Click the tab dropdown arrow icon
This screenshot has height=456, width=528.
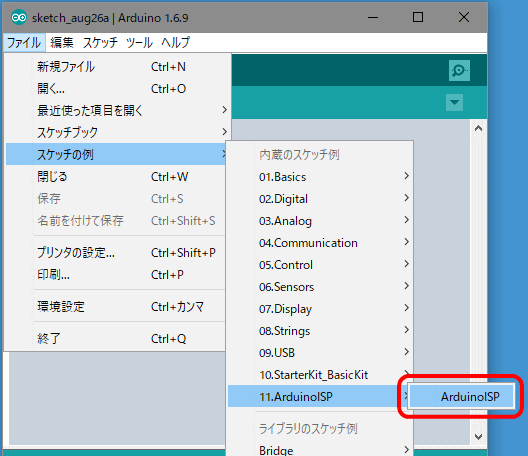[x=454, y=102]
